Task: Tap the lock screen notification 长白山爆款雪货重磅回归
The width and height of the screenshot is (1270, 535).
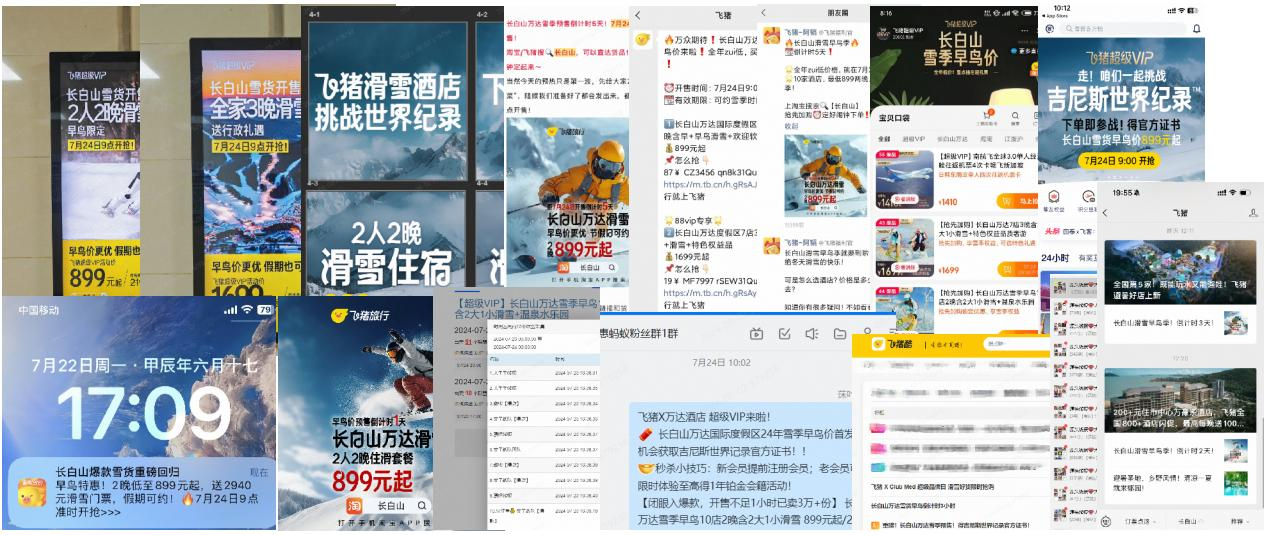Action: [140, 492]
